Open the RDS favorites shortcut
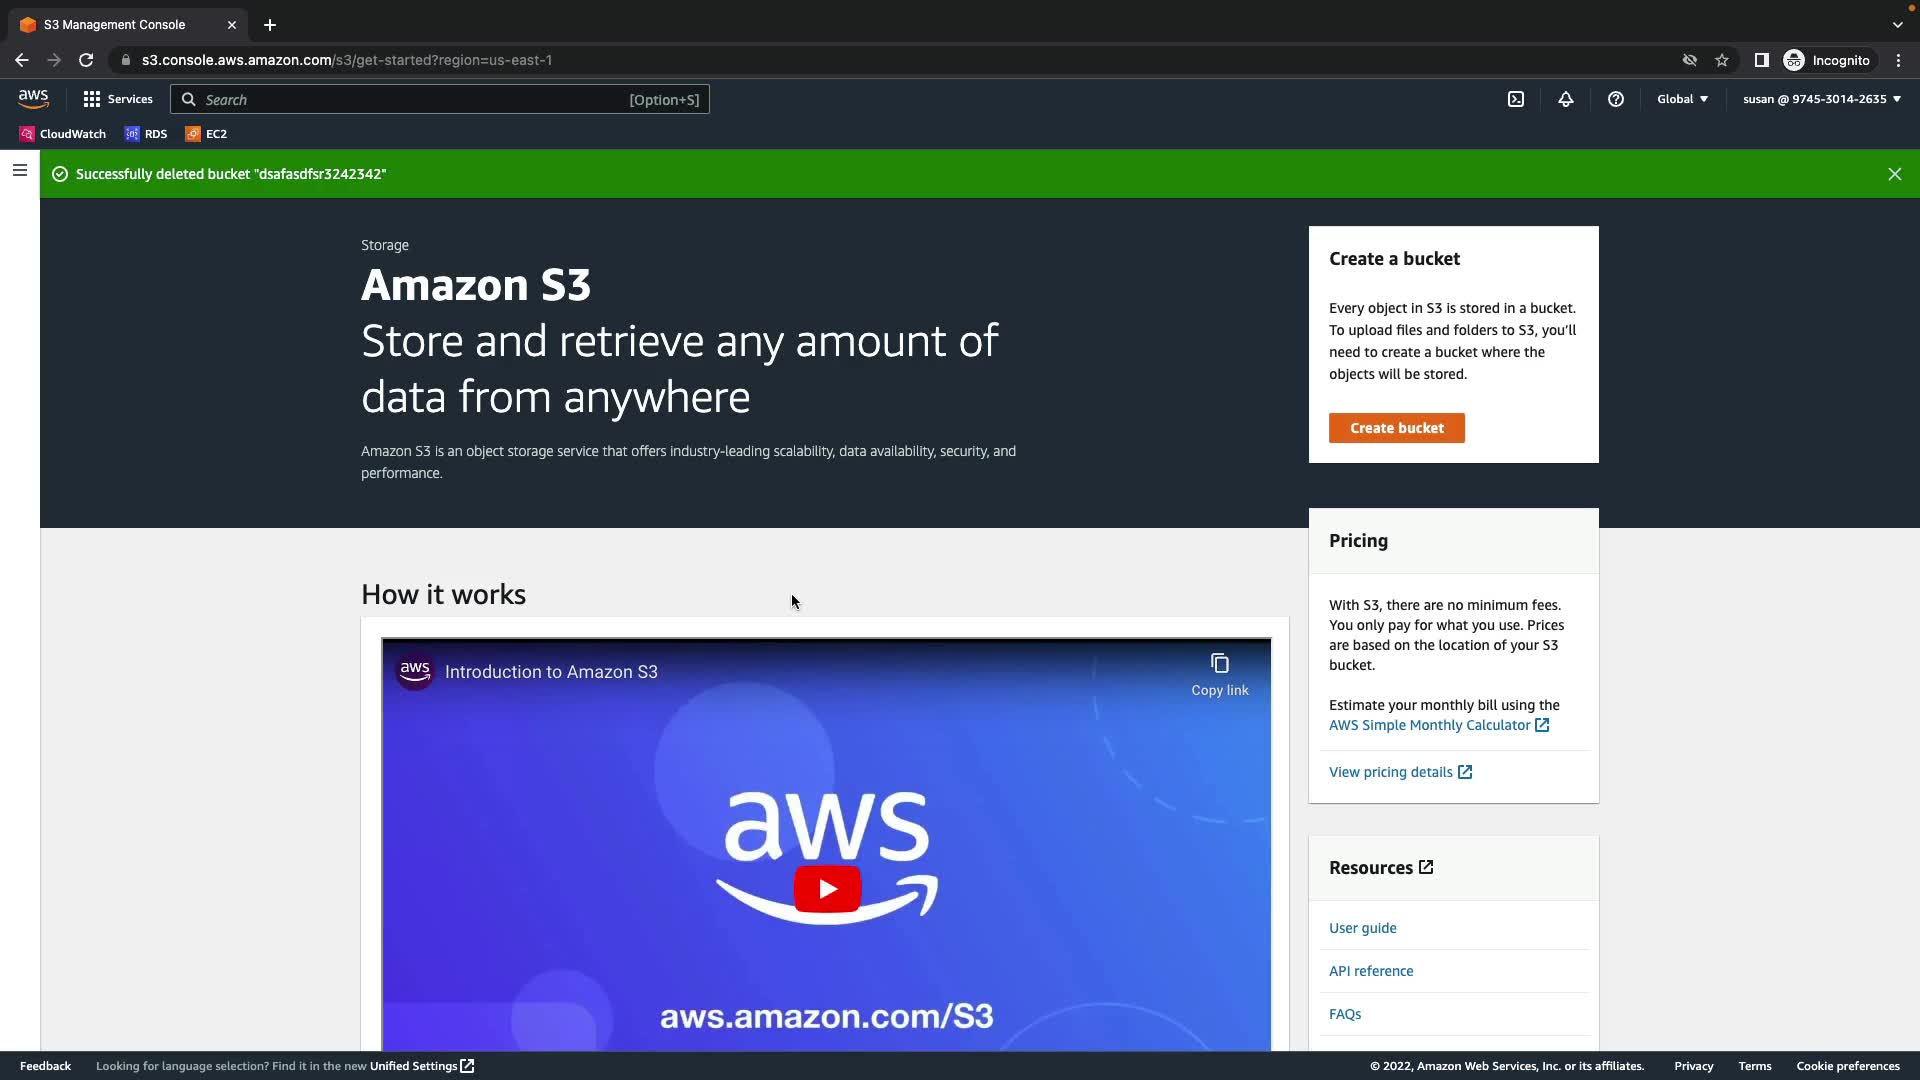 tap(146, 134)
